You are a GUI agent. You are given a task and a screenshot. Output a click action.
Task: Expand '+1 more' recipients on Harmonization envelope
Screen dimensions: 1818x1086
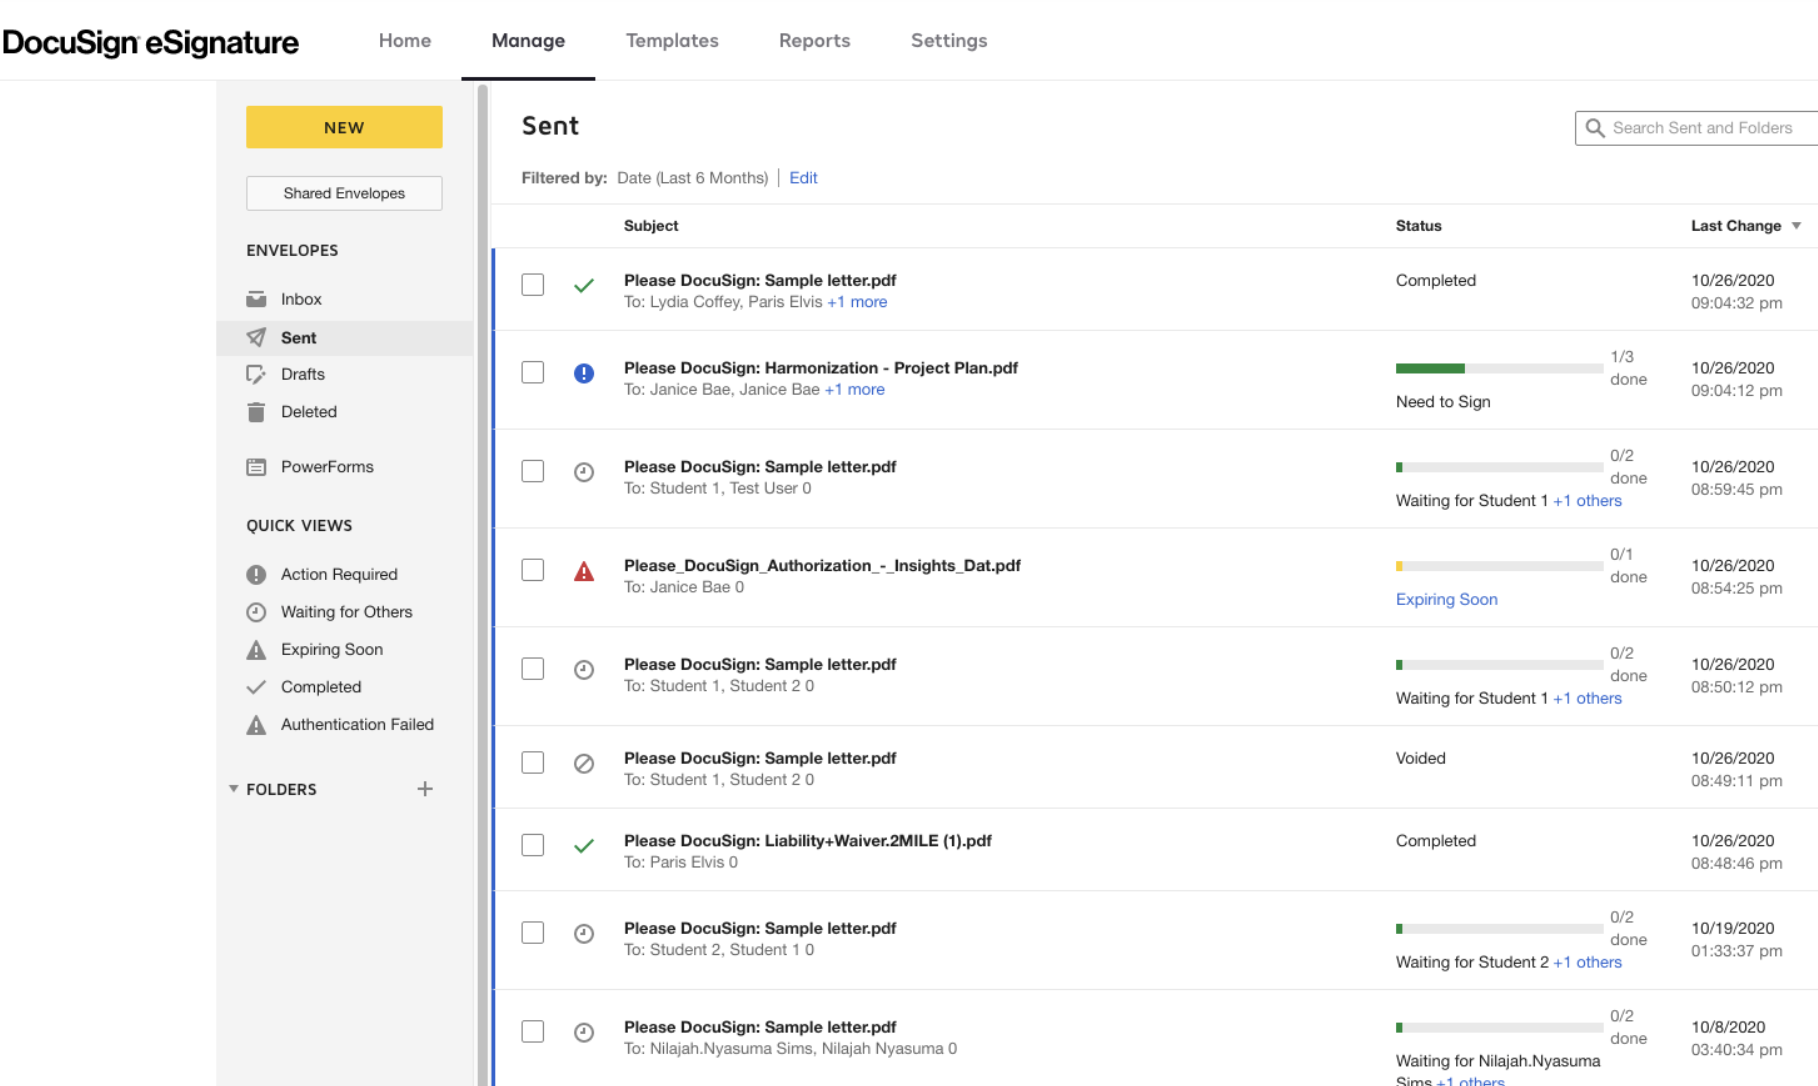[854, 390]
